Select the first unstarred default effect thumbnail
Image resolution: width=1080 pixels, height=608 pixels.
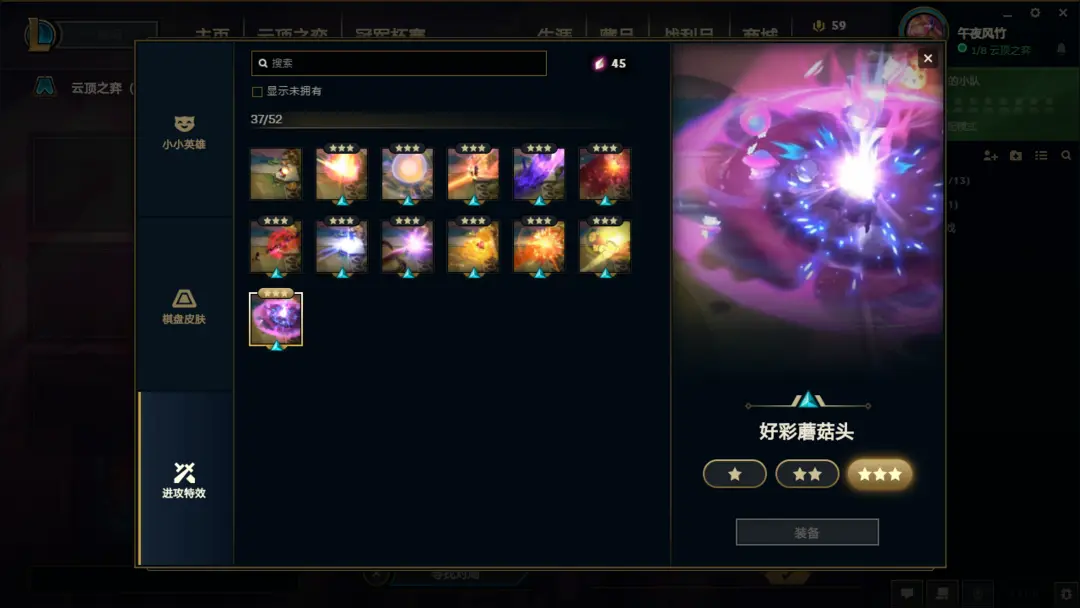(276, 174)
